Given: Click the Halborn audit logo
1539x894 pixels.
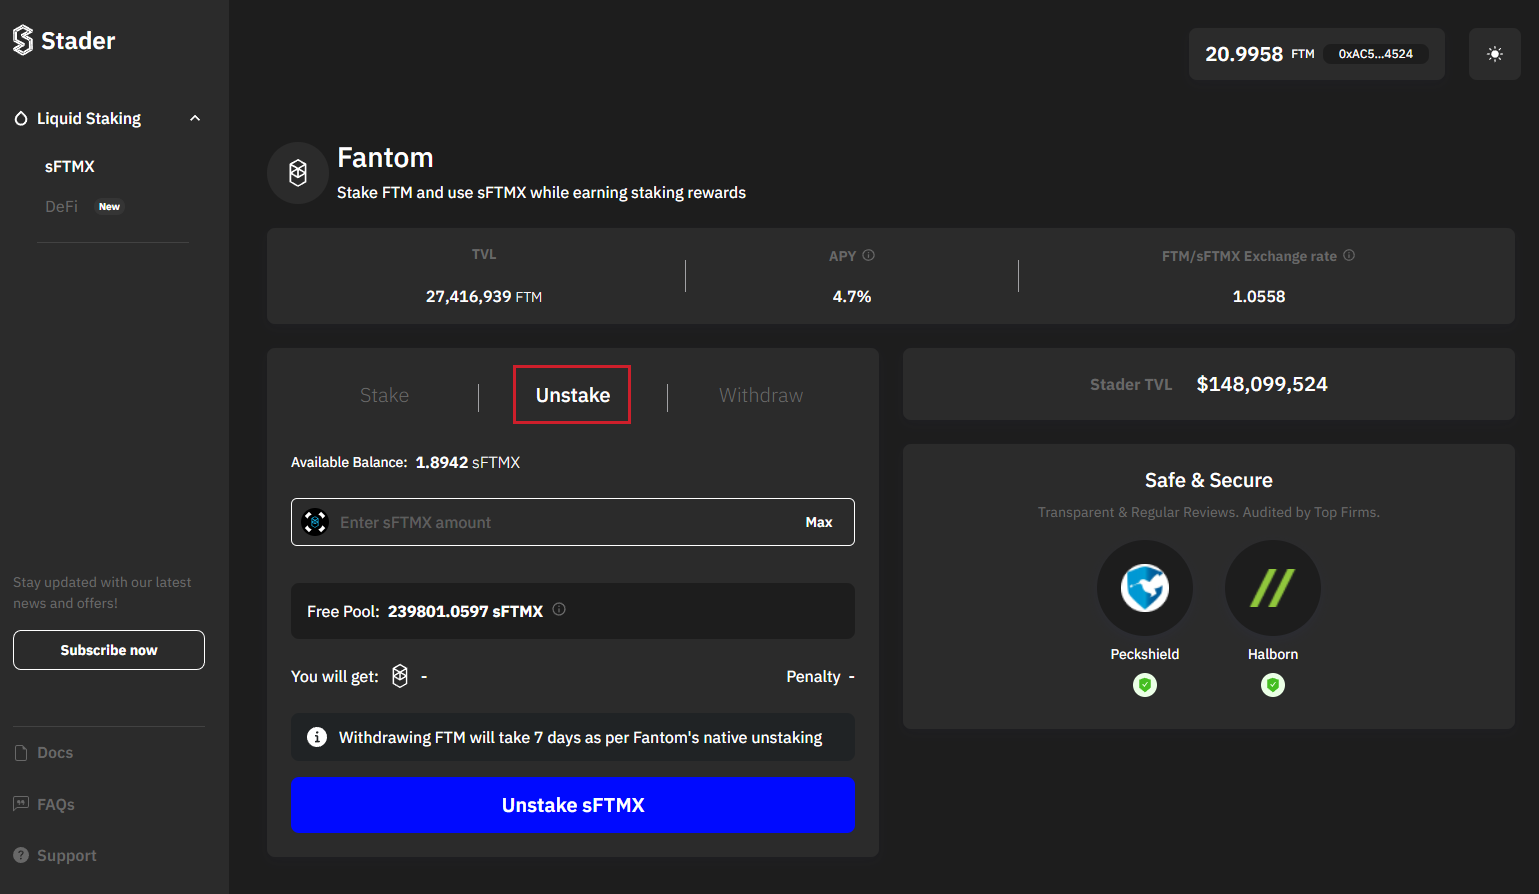Looking at the screenshot, I should pyautogui.click(x=1272, y=588).
